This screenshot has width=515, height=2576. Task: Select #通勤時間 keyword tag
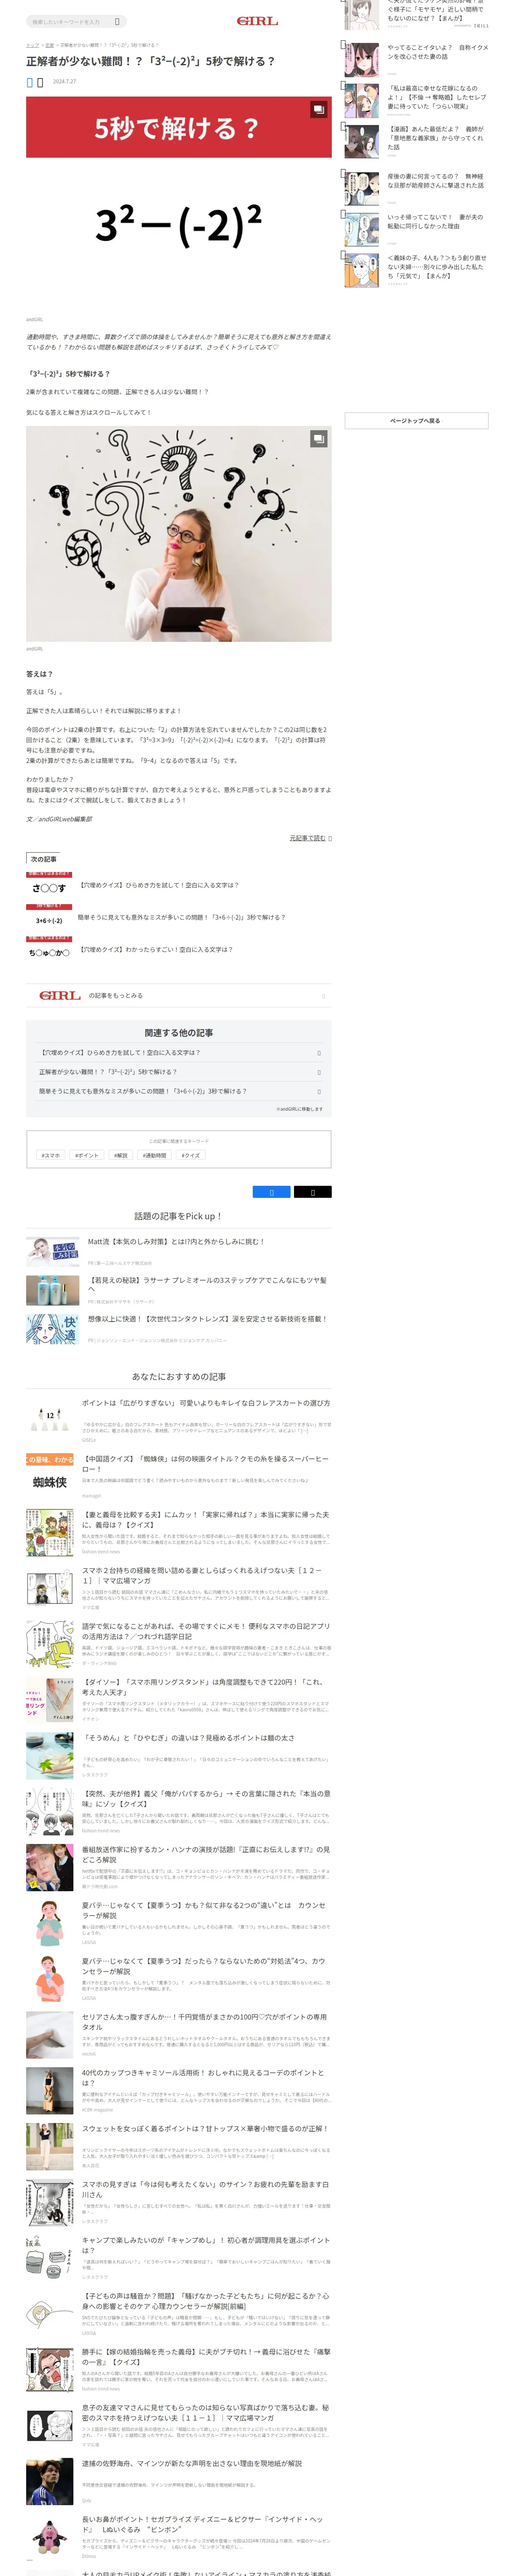pyautogui.click(x=155, y=1155)
